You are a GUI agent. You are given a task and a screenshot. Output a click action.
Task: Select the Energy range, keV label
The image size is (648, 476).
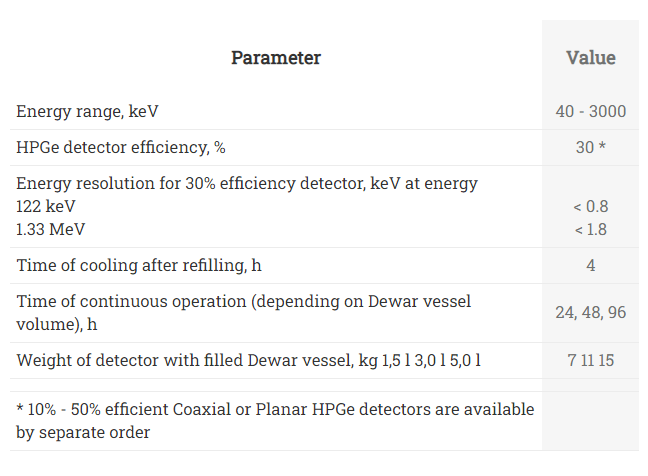click(x=87, y=112)
